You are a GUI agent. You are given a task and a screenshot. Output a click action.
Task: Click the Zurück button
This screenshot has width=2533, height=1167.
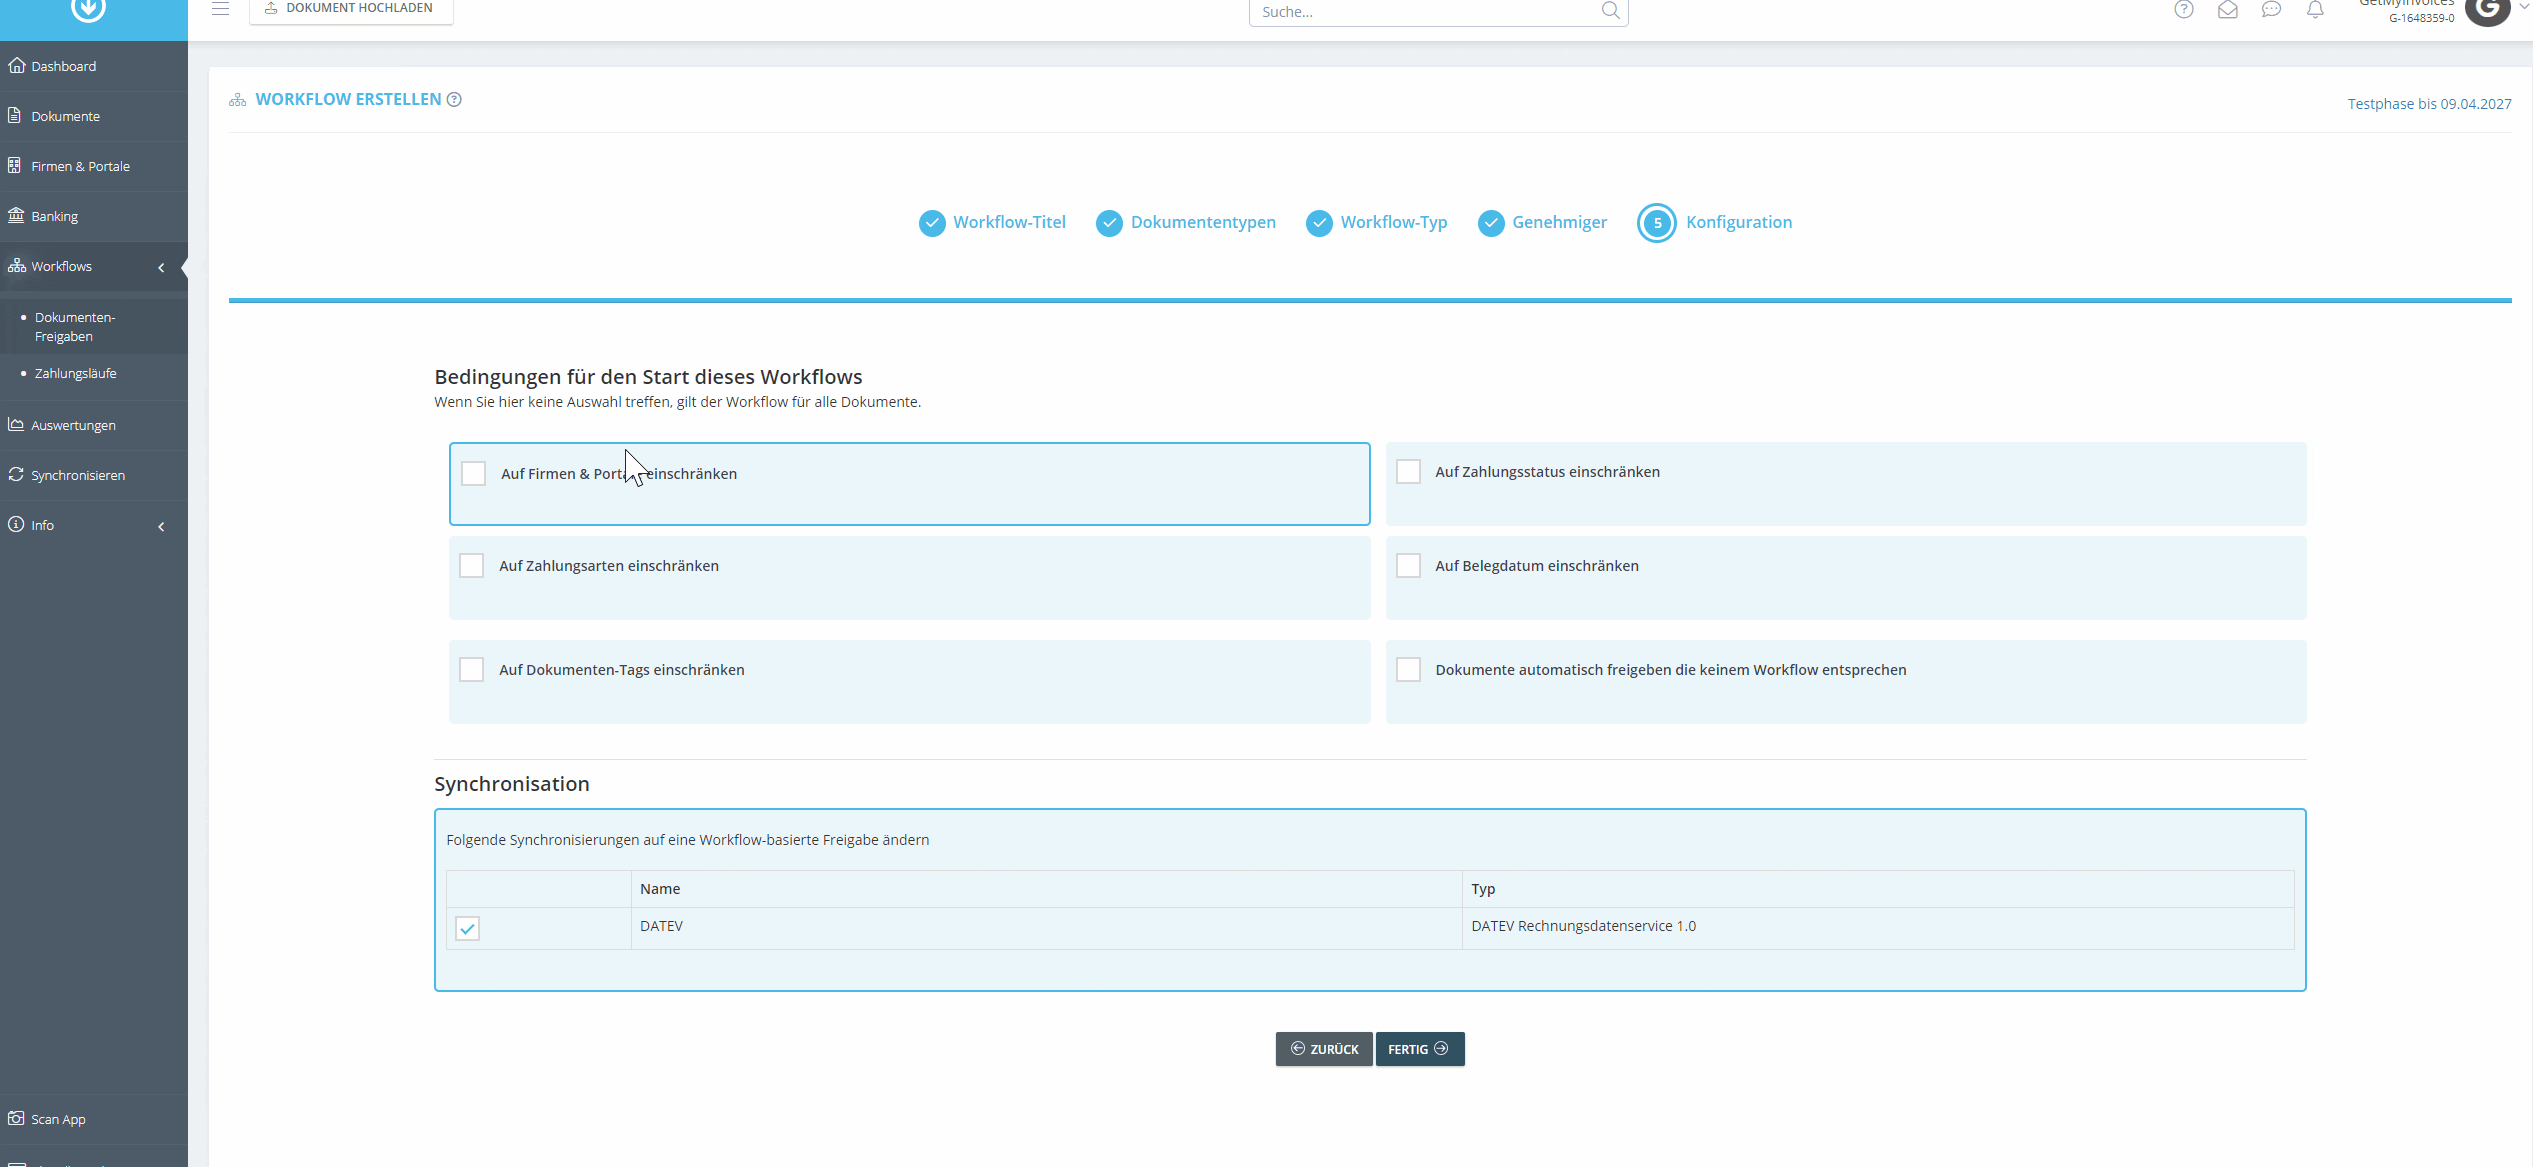pyautogui.click(x=1324, y=1049)
